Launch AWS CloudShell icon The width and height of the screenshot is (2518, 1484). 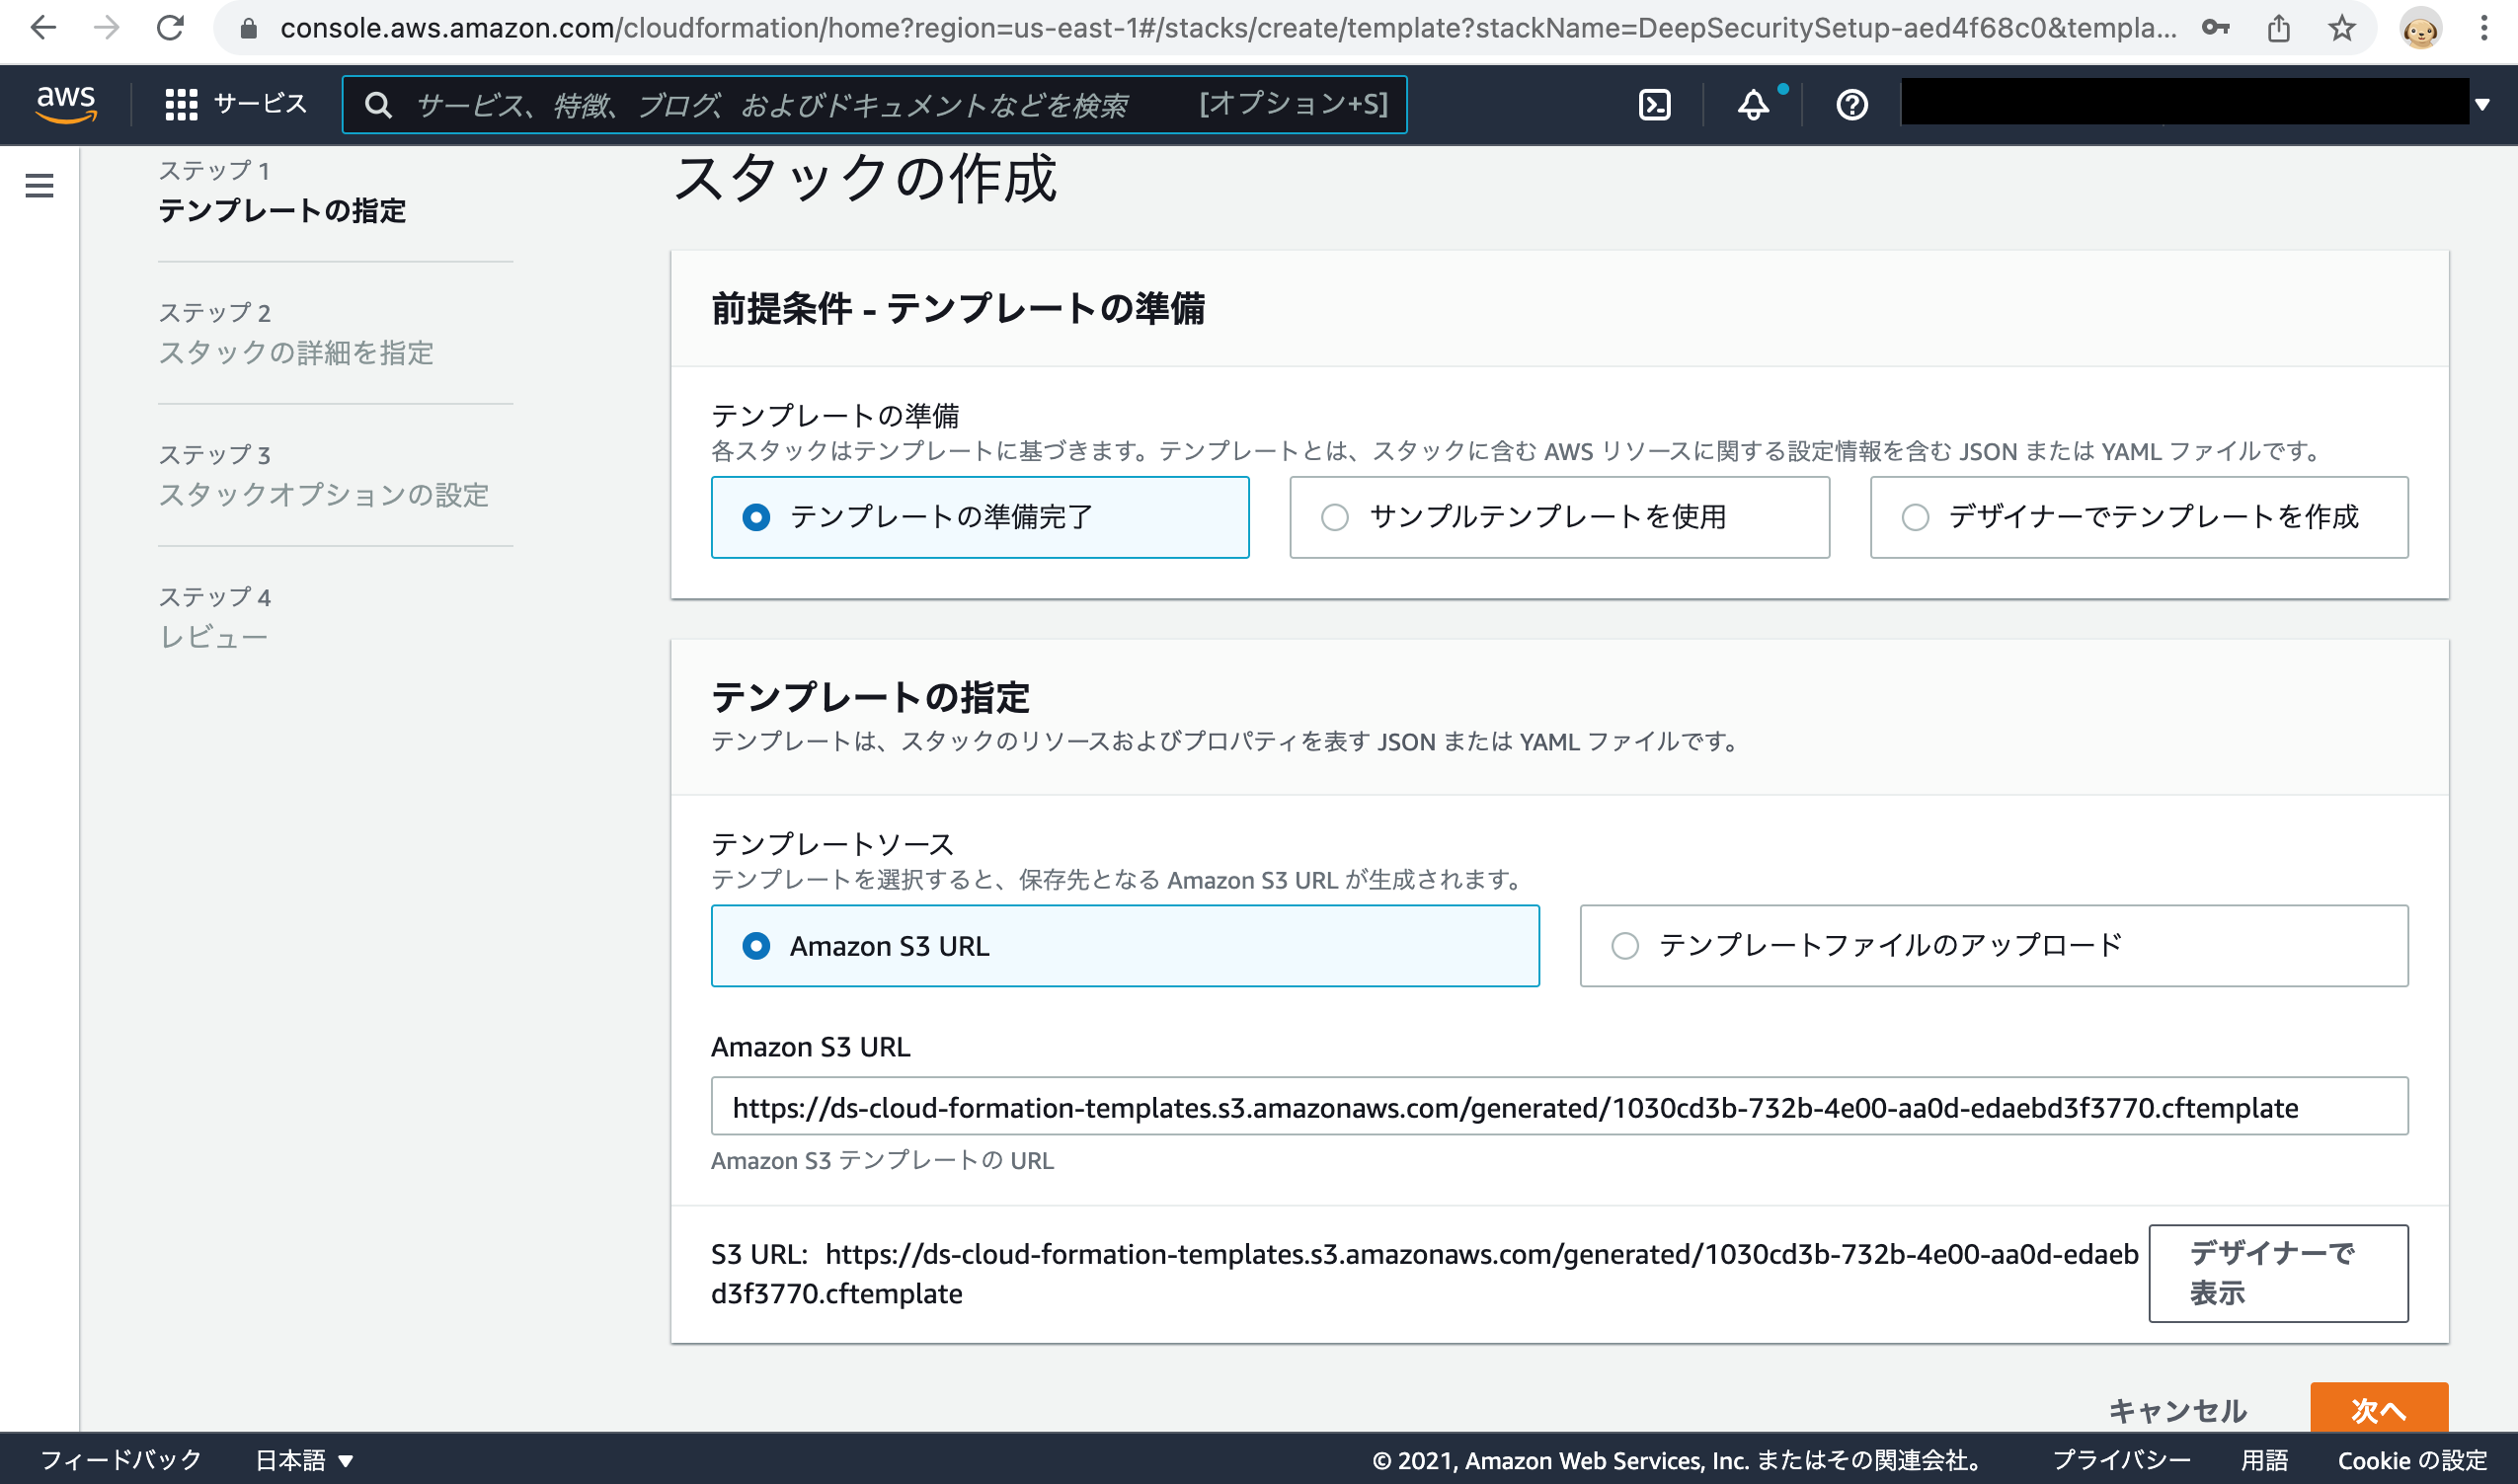(x=1655, y=104)
